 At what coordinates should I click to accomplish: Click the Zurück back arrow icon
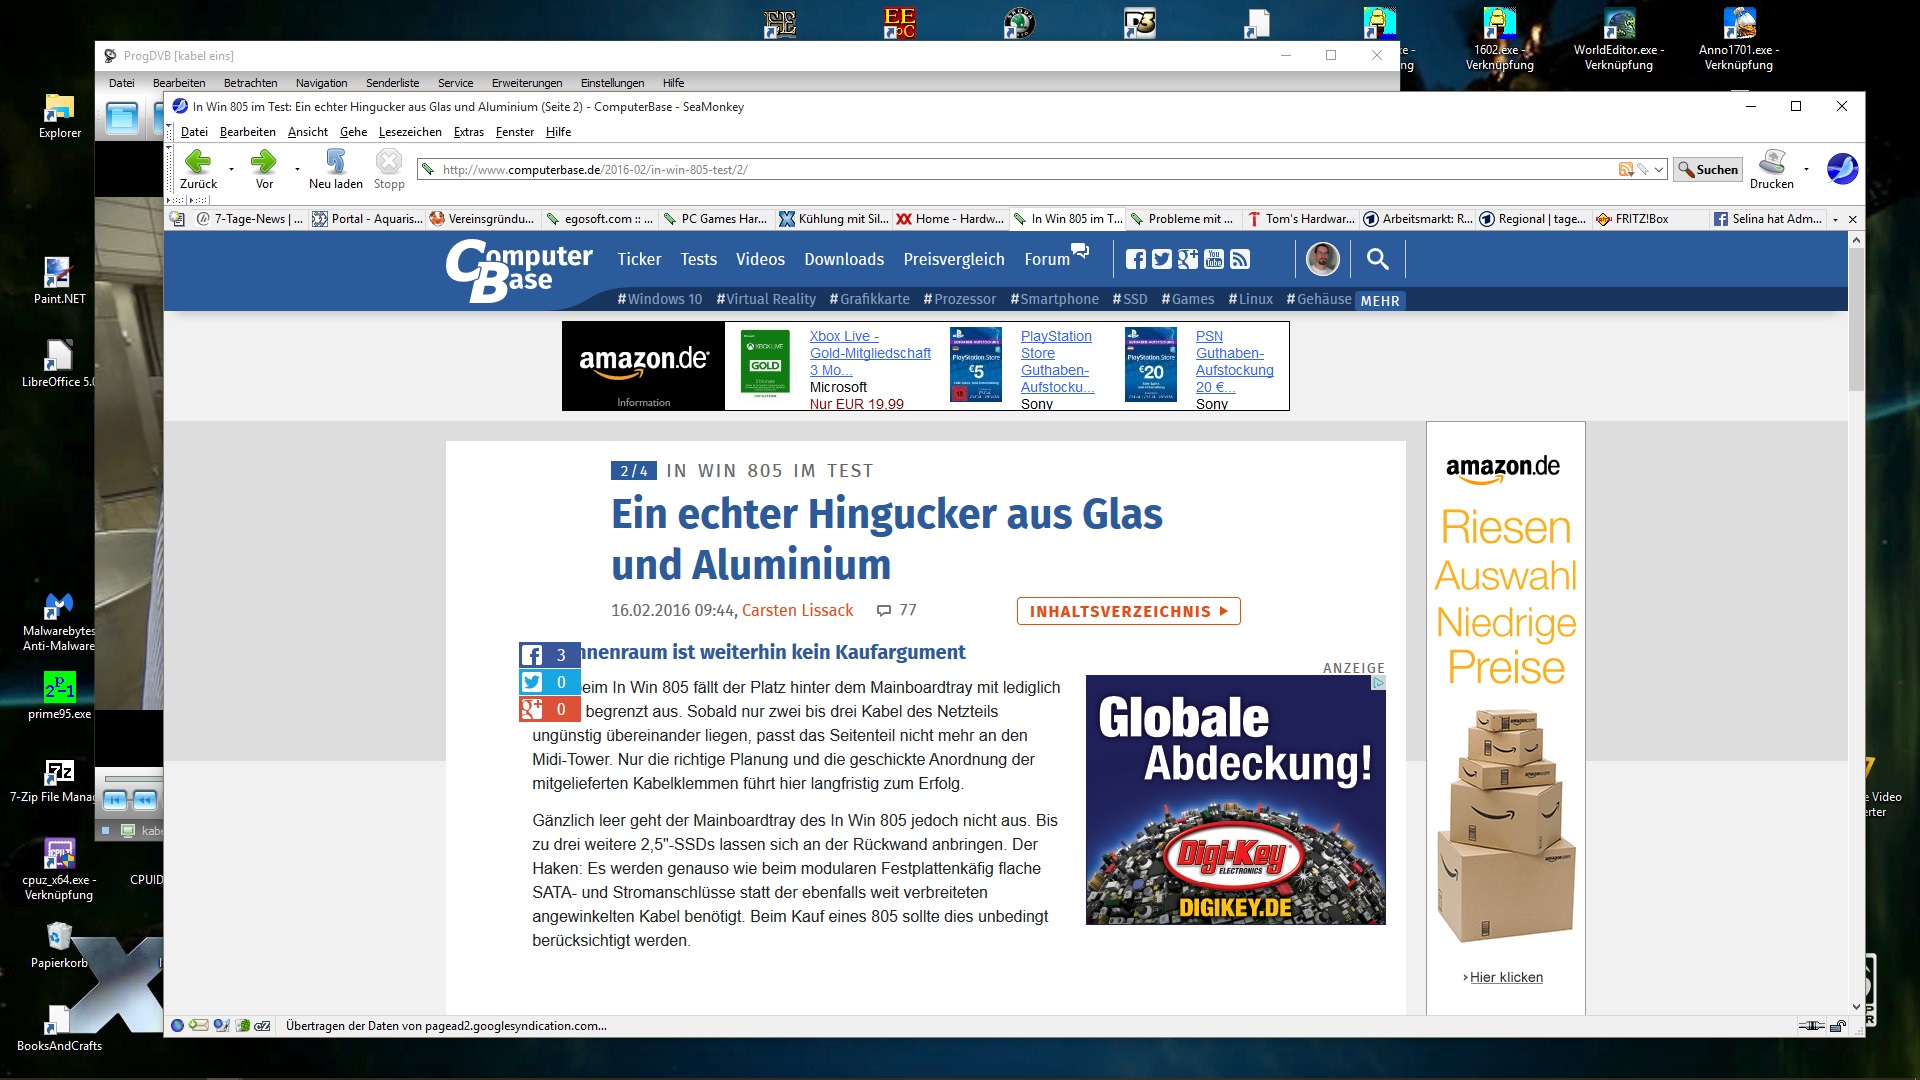(x=198, y=161)
